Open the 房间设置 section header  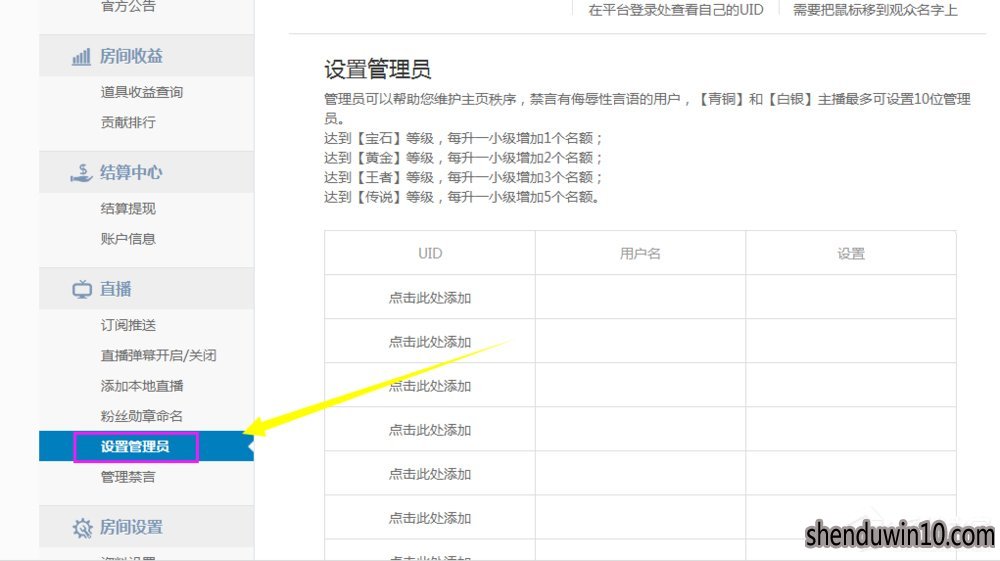tap(146, 527)
